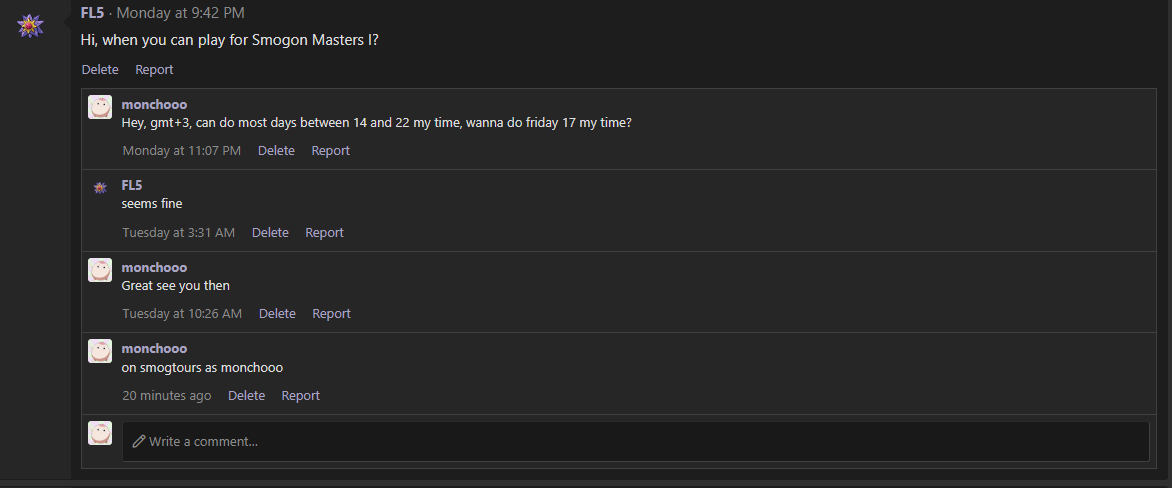1172x488 pixels.
Task: Click the avatar beside the comment box
Action: 100,433
